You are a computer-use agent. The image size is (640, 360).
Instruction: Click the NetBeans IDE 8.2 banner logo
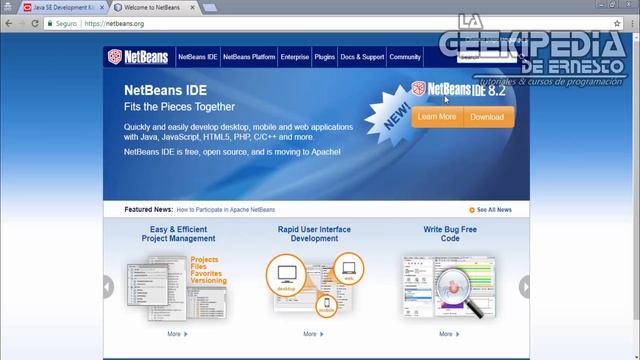459,89
